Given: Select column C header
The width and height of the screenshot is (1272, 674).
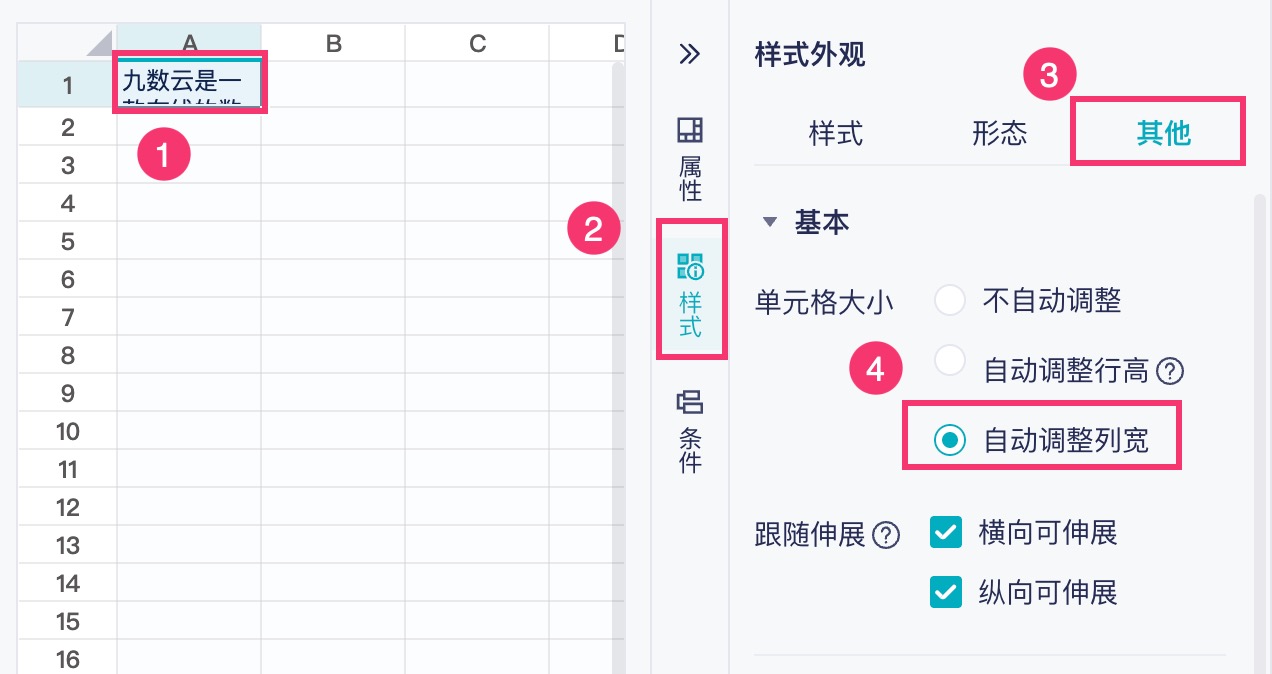Looking at the screenshot, I should click(x=477, y=43).
